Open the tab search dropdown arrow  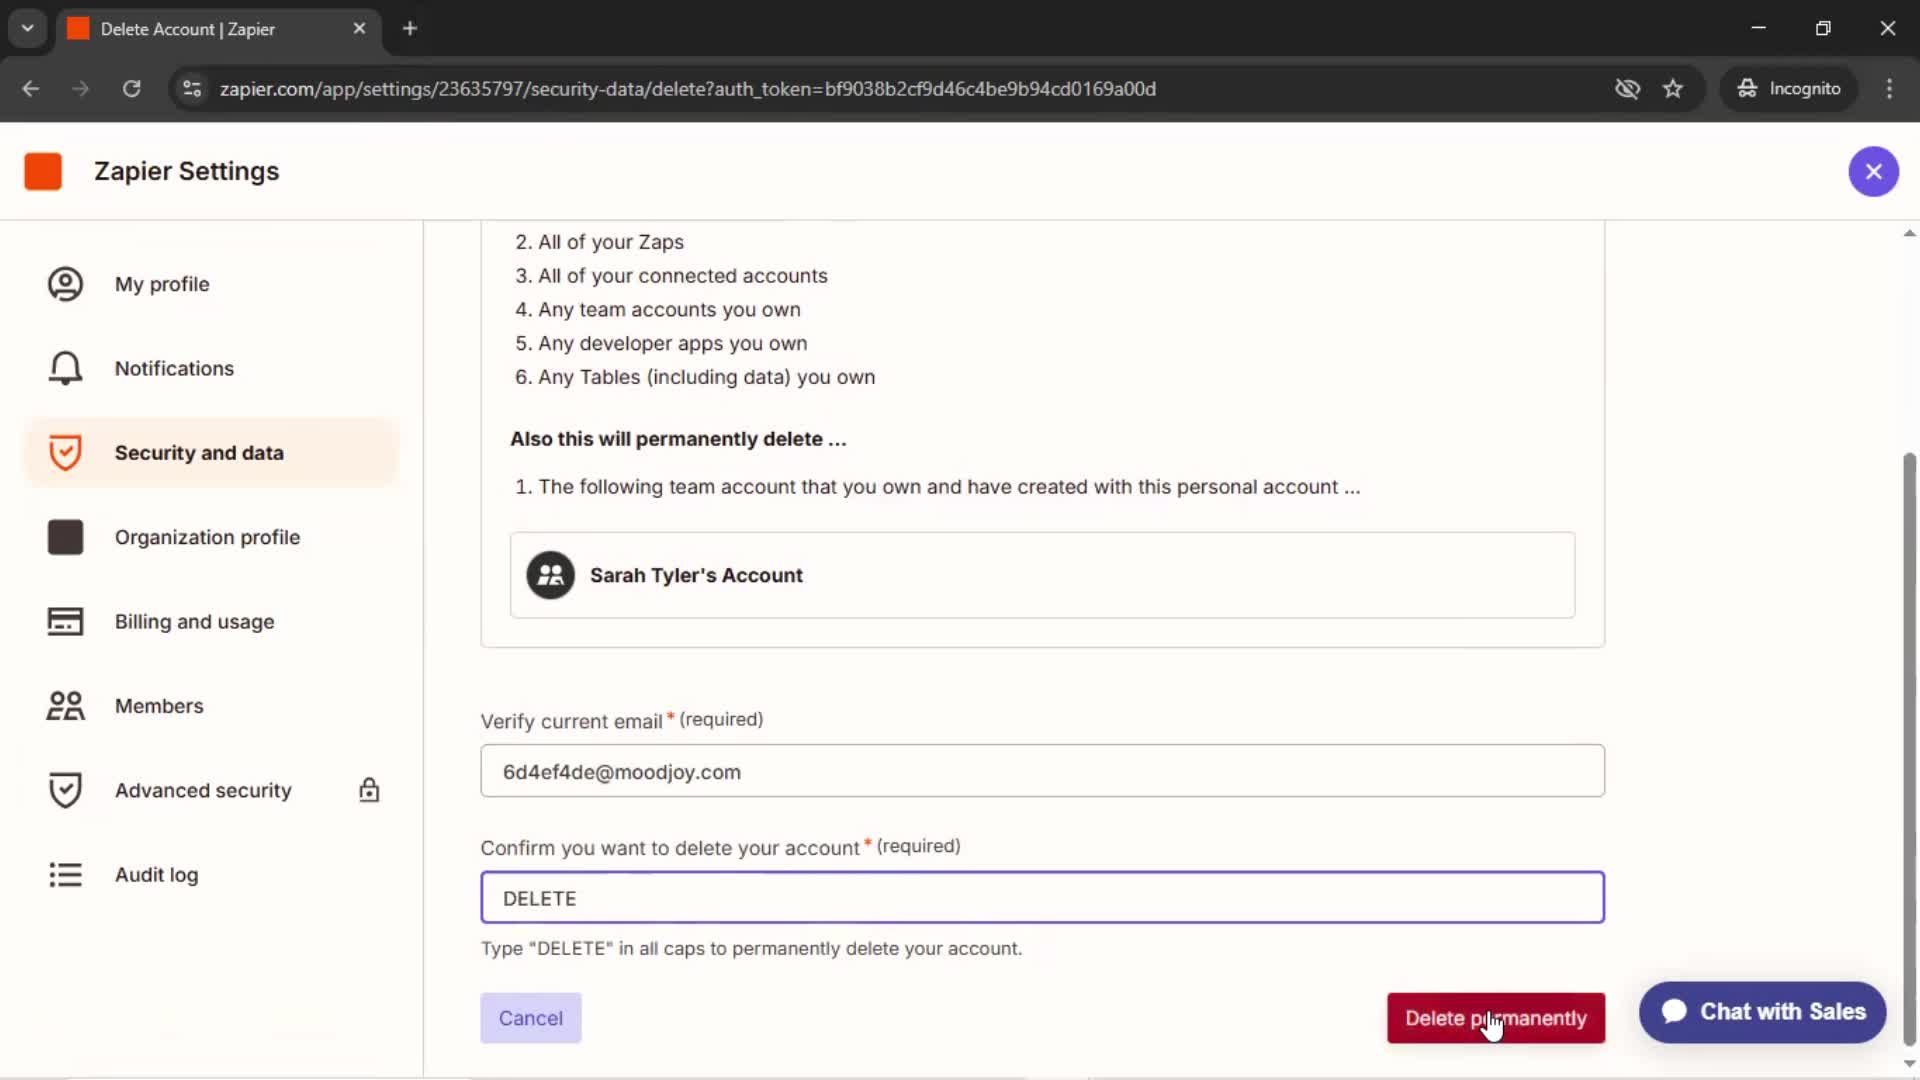tap(27, 28)
